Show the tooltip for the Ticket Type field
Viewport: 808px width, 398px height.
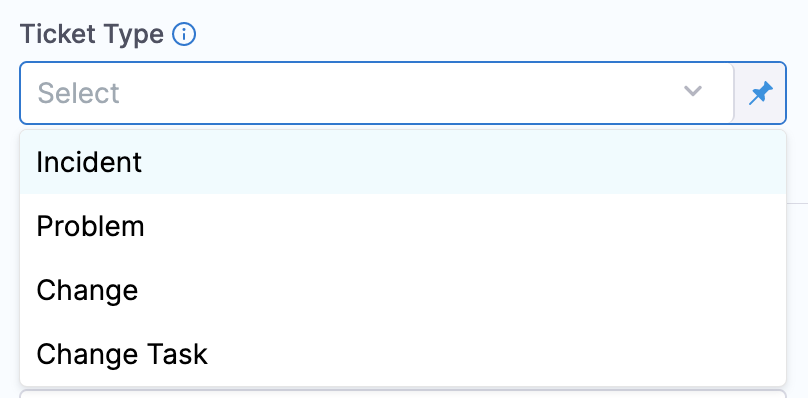[x=184, y=35]
